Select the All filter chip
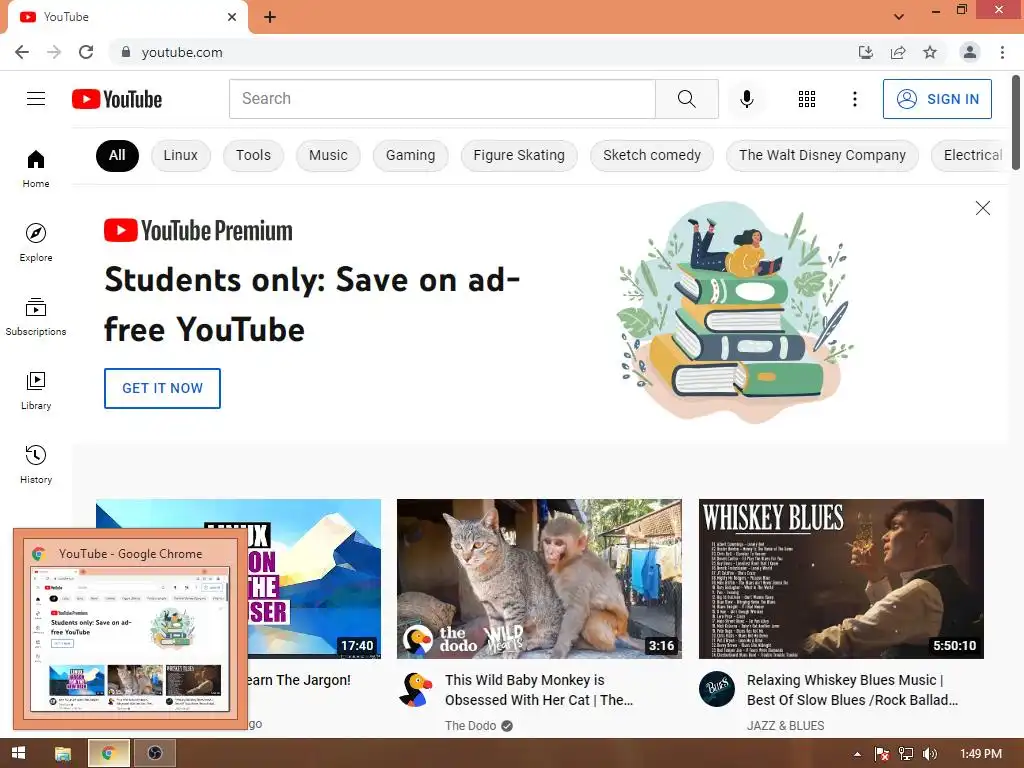 click(117, 155)
